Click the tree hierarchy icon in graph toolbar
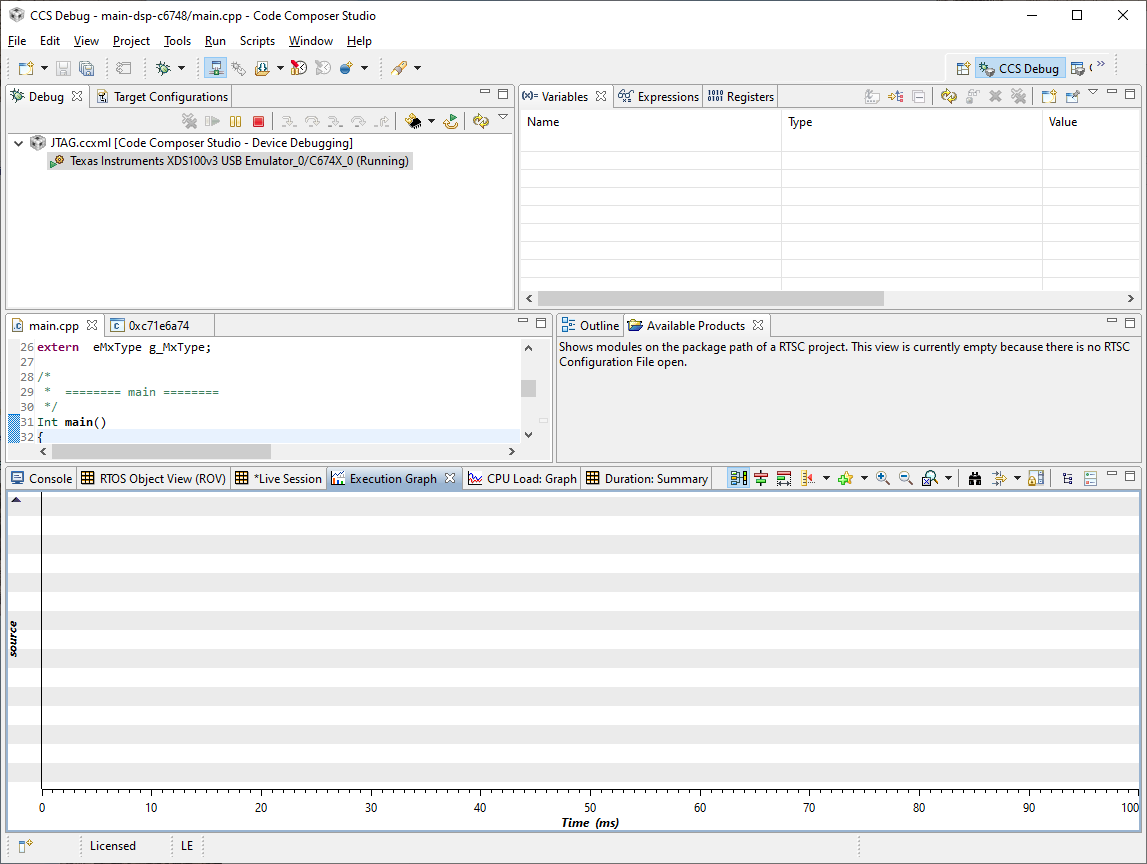1147x864 pixels. [1068, 478]
